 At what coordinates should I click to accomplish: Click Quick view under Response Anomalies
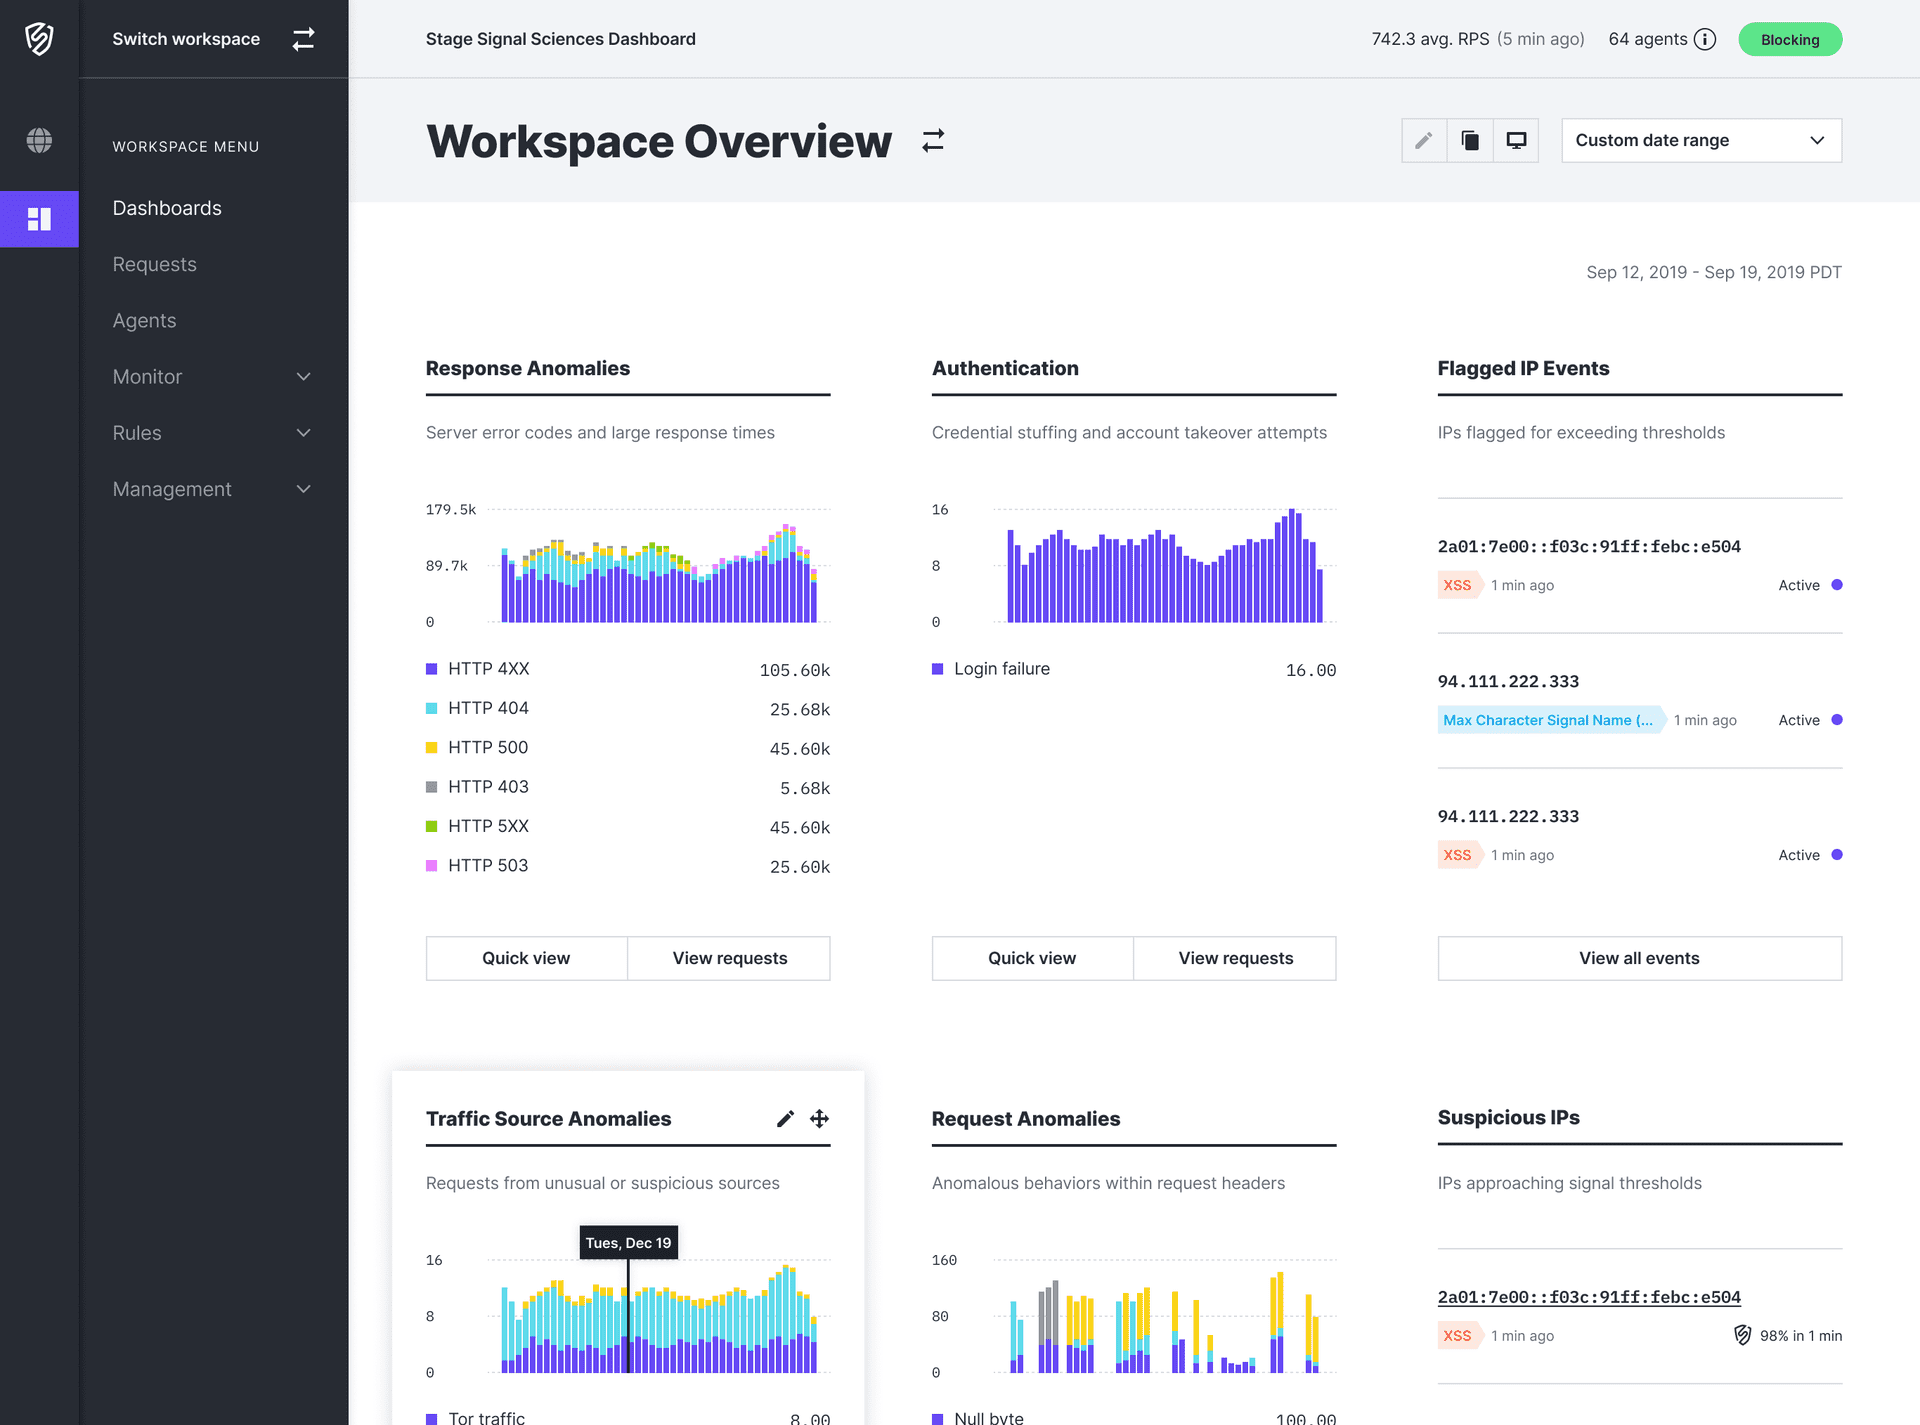pyautogui.click(x=526, y=958)
